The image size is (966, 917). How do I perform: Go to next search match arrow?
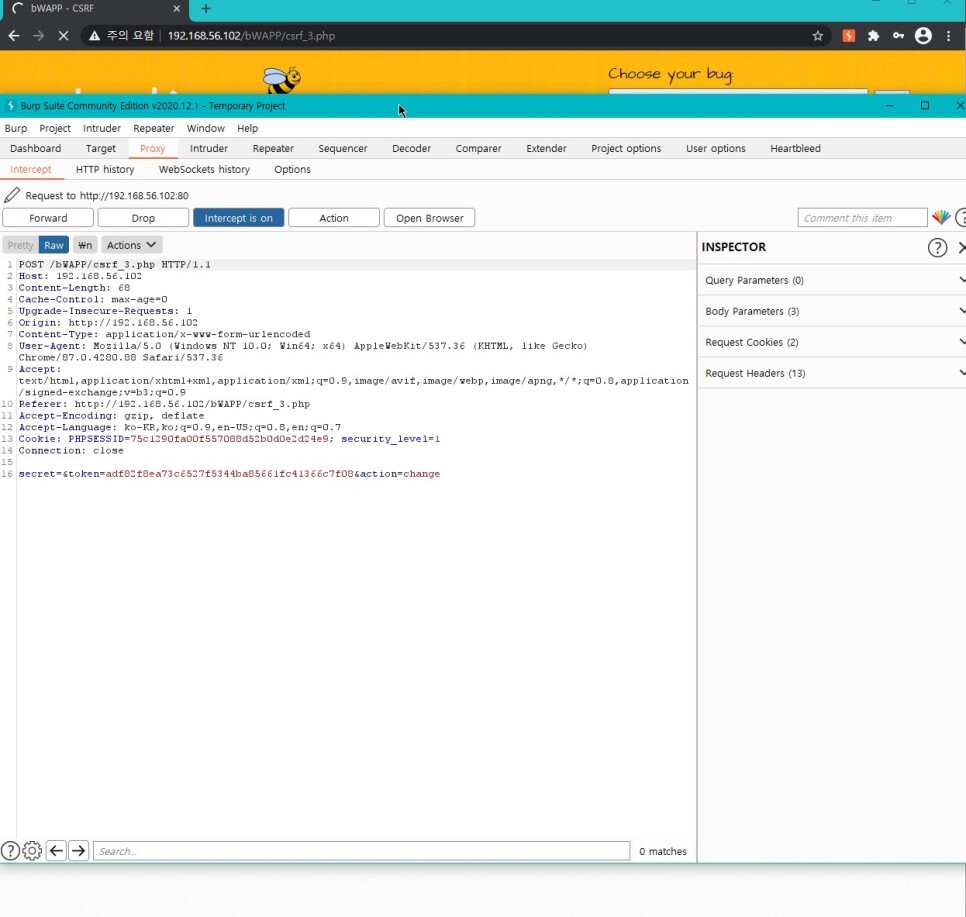(x=79, y=850)
